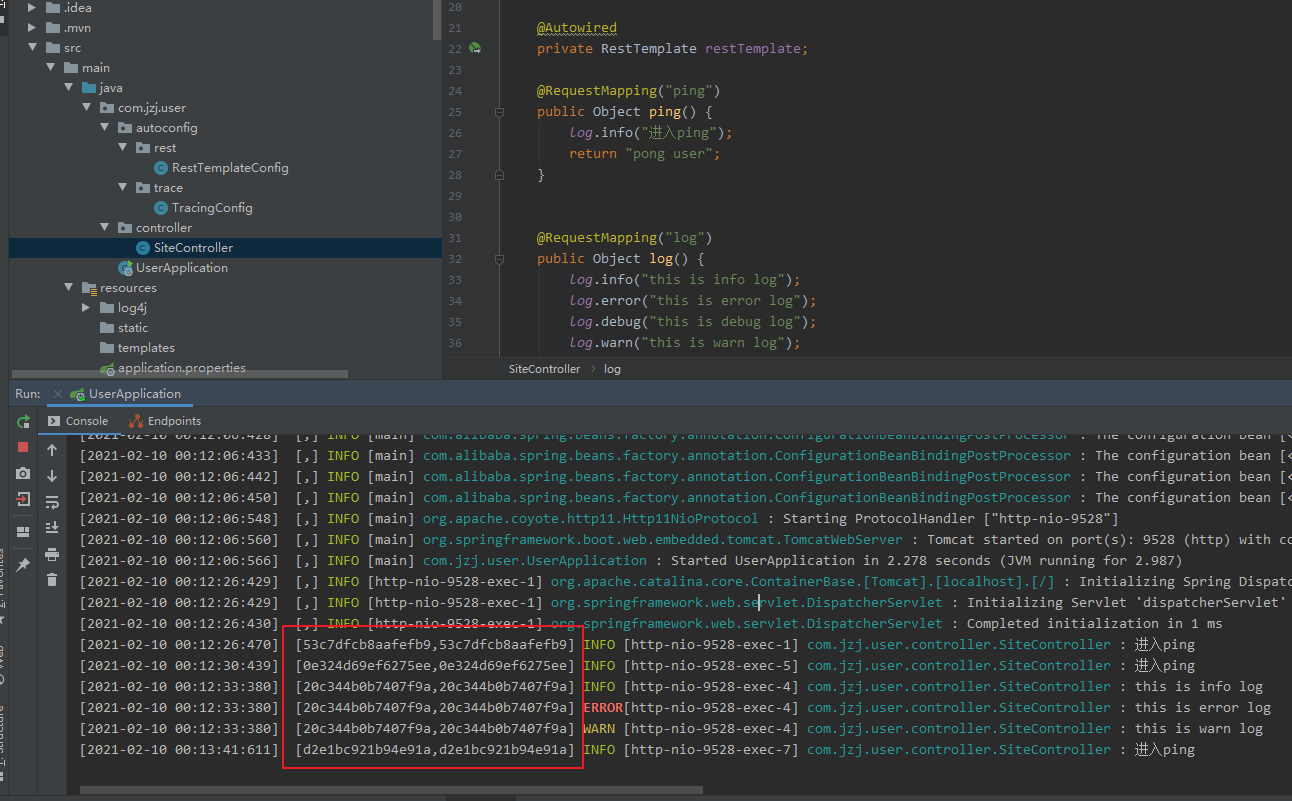1292x801 pixels.
Task: Close the UserApplication run tab with X
Action: click(x=58, y=394)
